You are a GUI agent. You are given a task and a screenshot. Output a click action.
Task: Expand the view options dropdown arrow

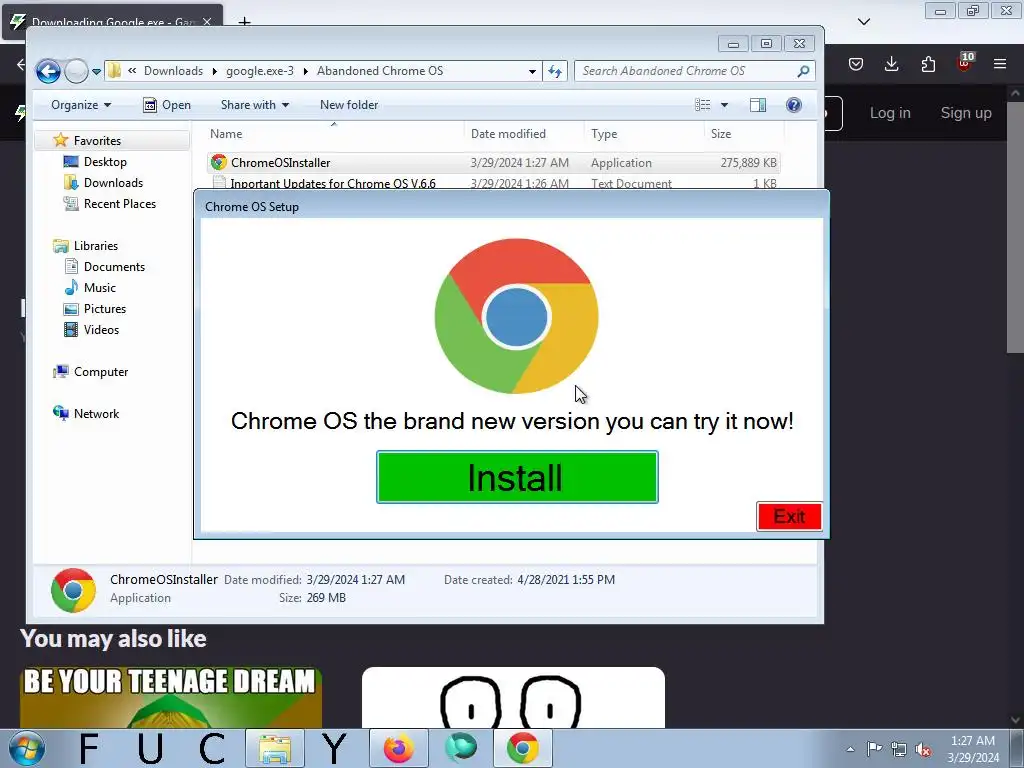point(724,104)
